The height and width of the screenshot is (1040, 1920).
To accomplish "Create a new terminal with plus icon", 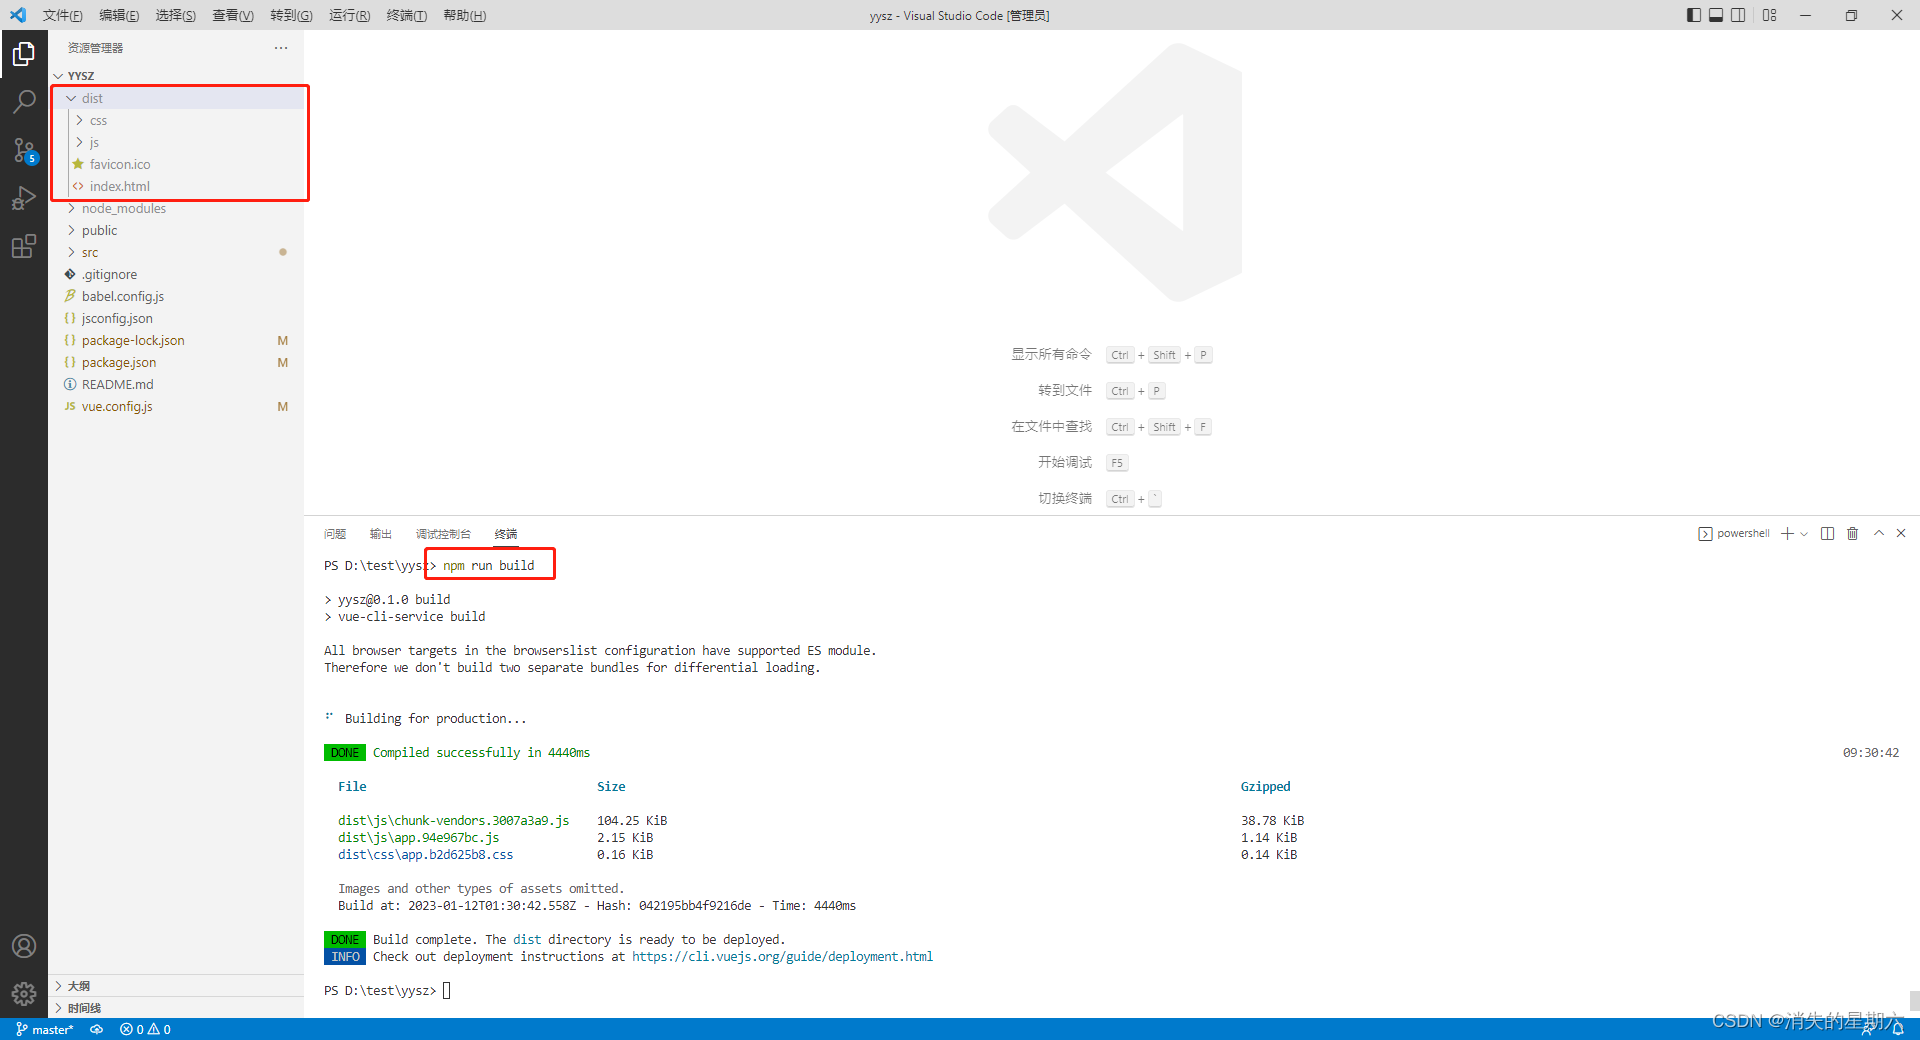I will [x=1787, y=534].
